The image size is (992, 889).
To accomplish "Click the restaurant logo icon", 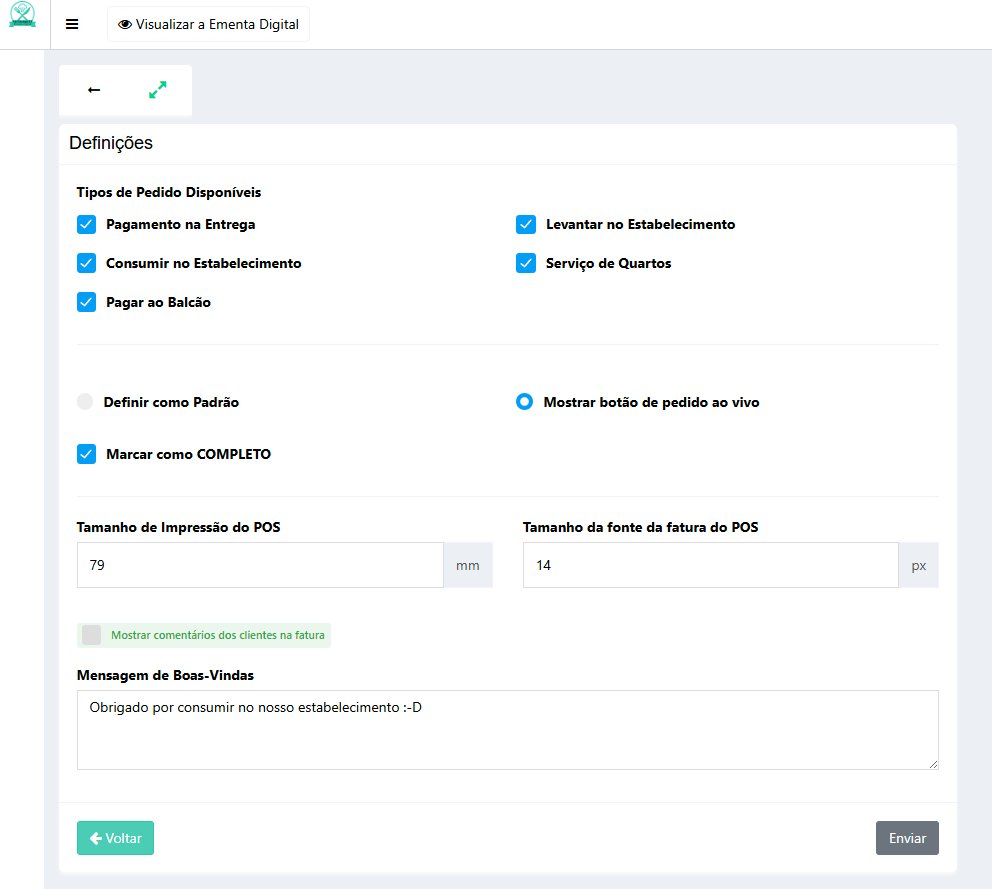I will (x=22, y=15).
